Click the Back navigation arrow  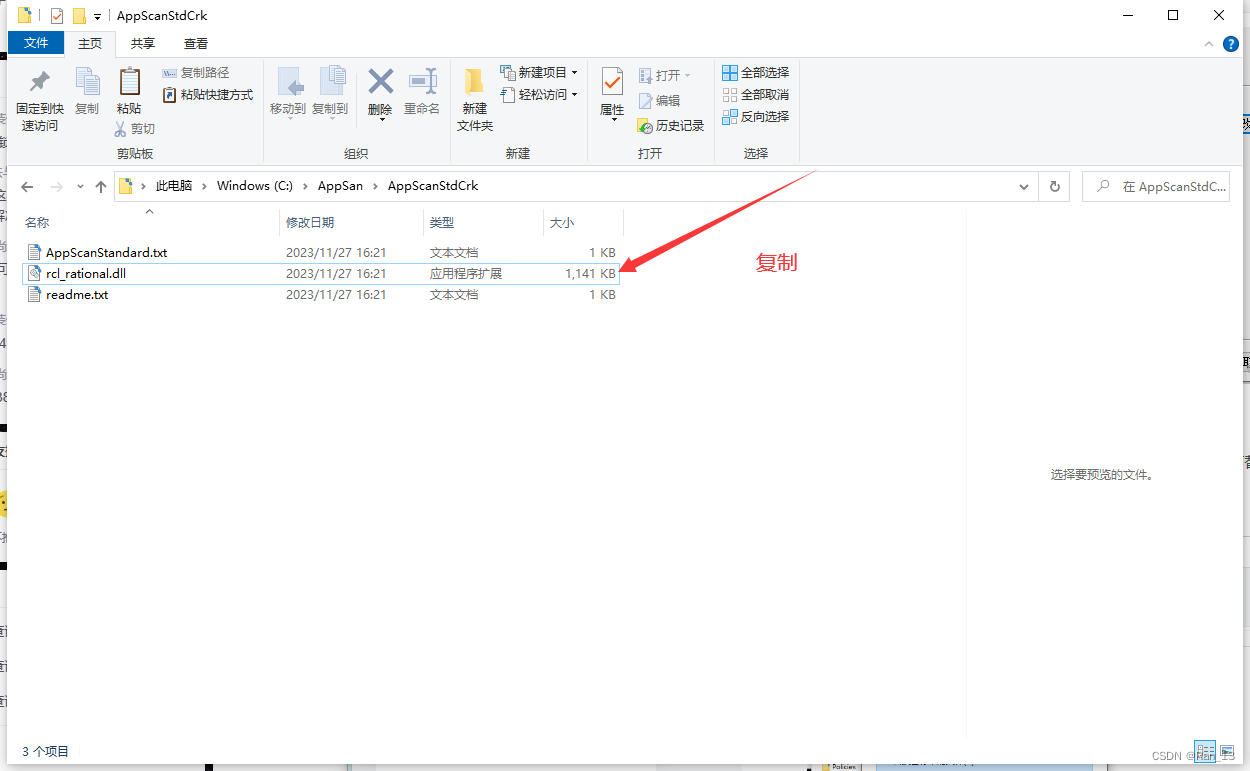[28, 187]
